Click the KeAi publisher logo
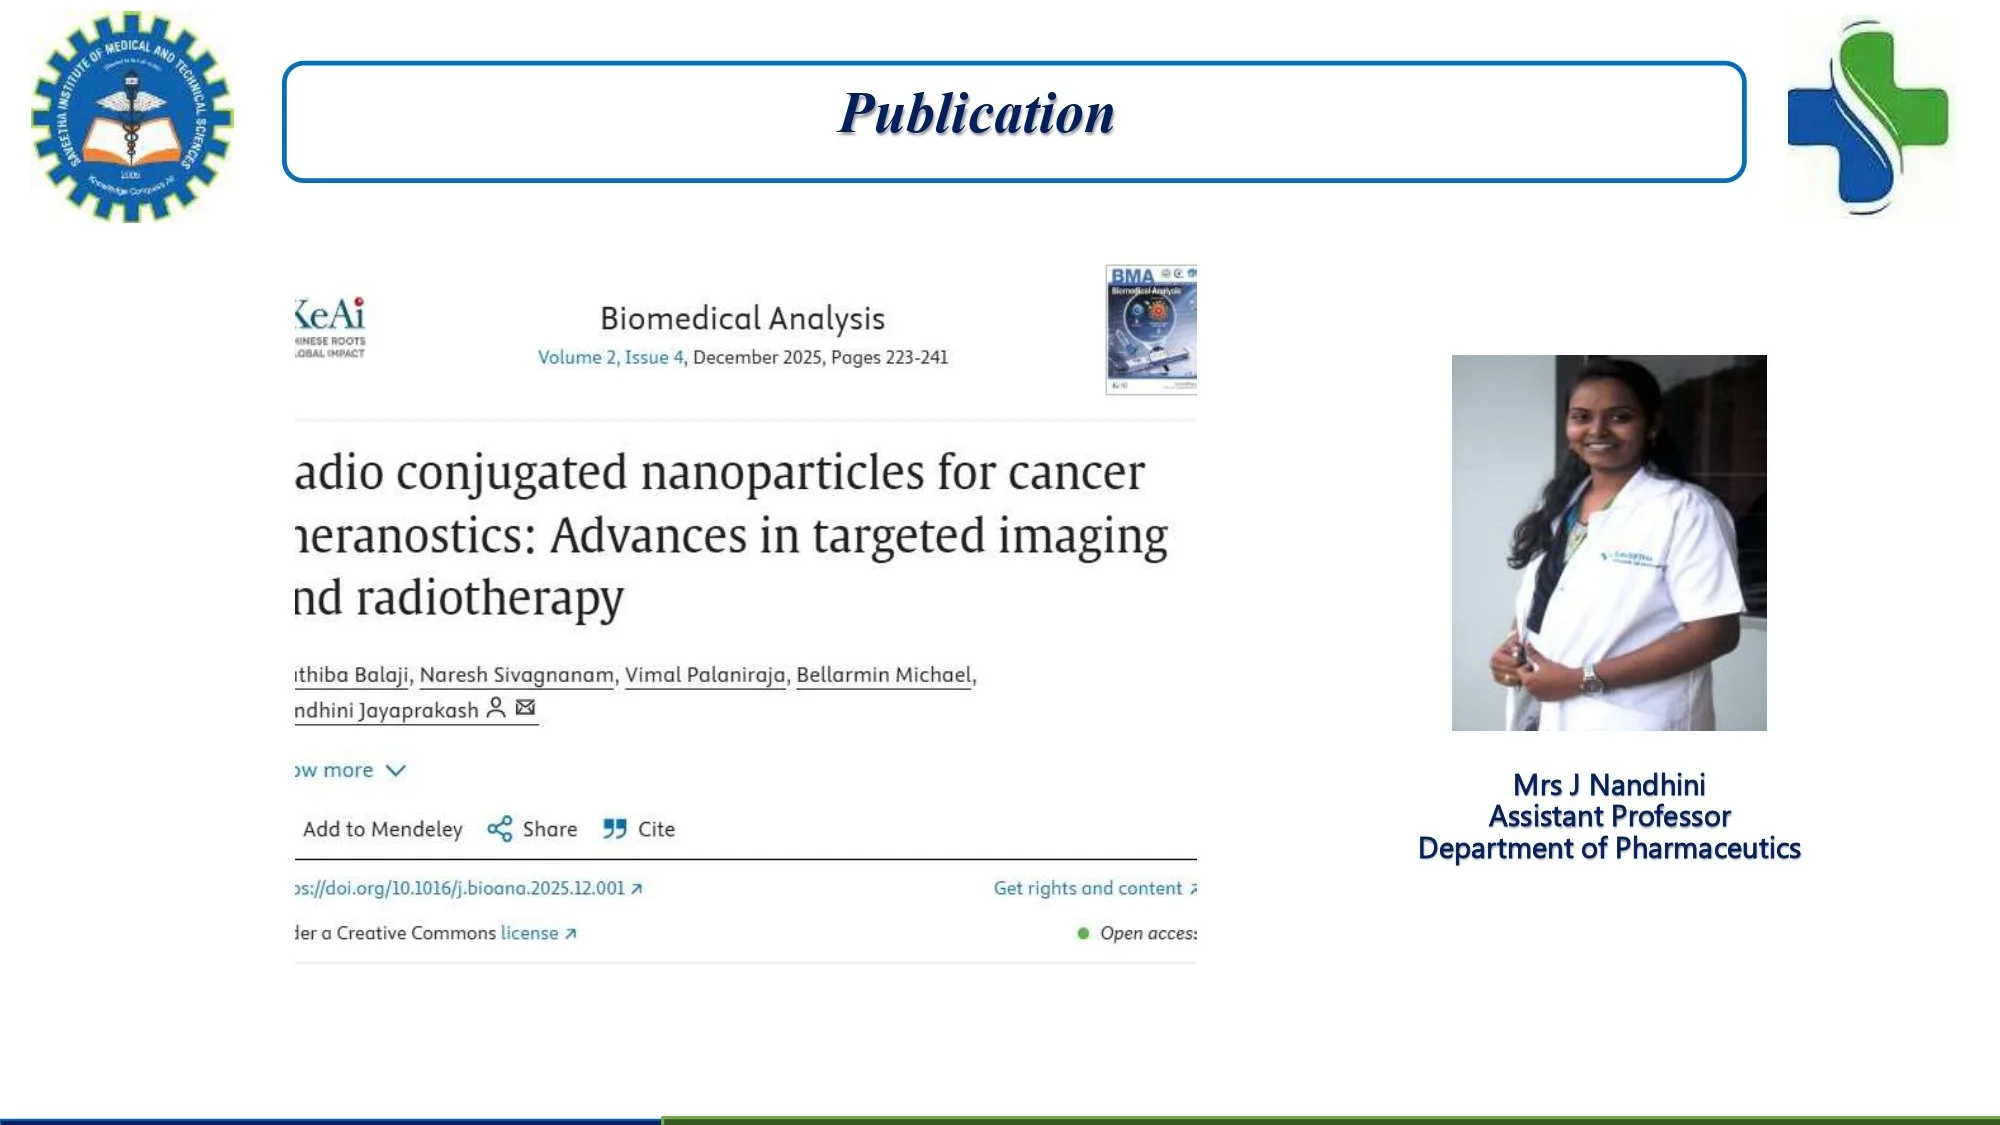Screen dimensions: 2000x1125 (330, 326)
